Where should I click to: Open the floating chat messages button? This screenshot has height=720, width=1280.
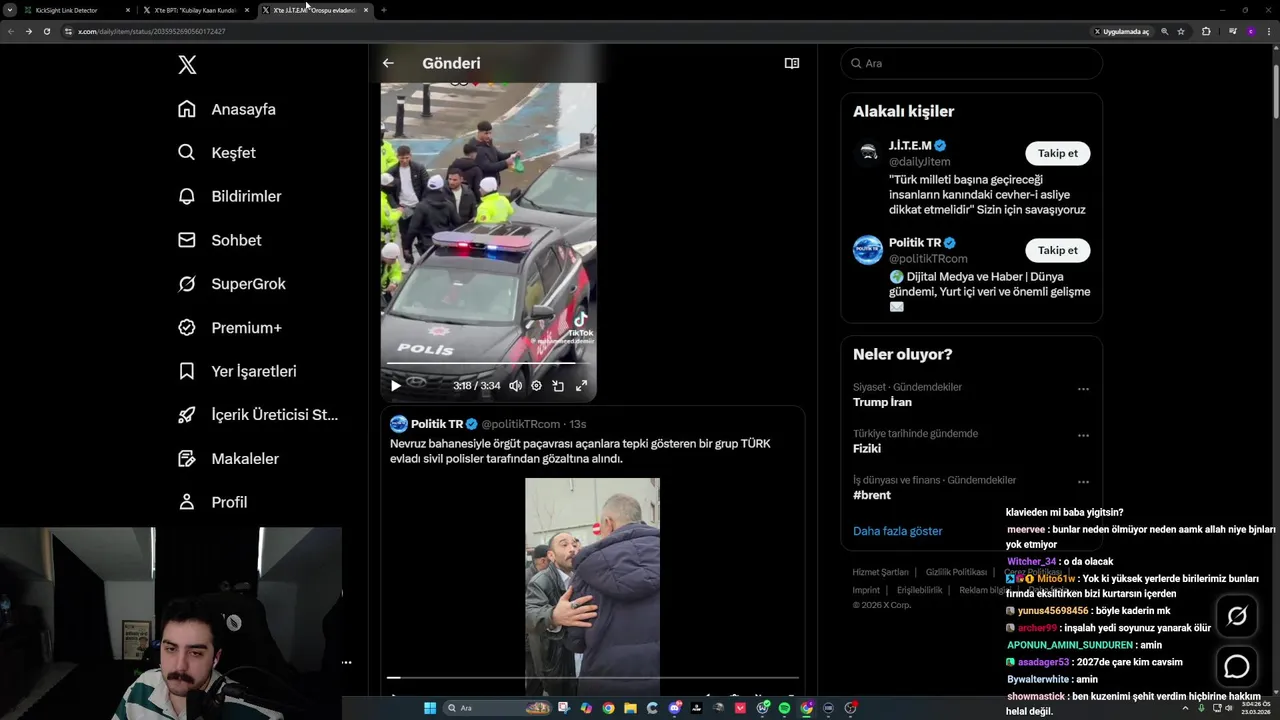(1237, 666)
